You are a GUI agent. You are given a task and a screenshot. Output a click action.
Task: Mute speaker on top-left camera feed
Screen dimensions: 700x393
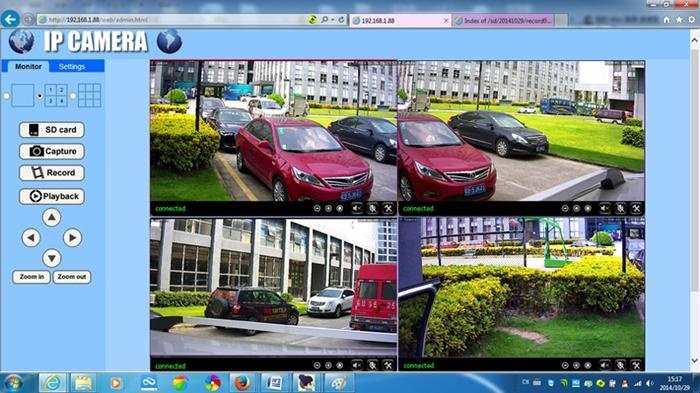pos(357,208)
